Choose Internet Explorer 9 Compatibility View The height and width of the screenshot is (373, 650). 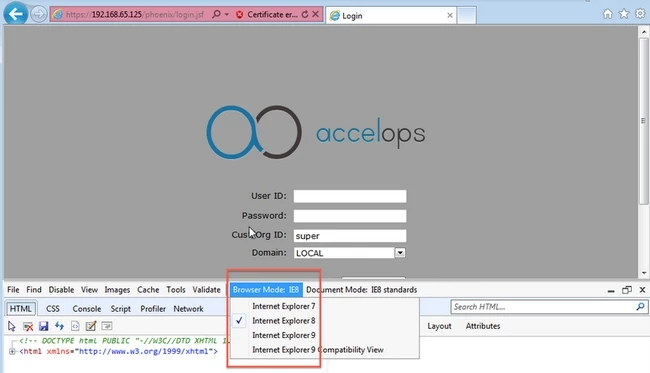click(318, 350)
